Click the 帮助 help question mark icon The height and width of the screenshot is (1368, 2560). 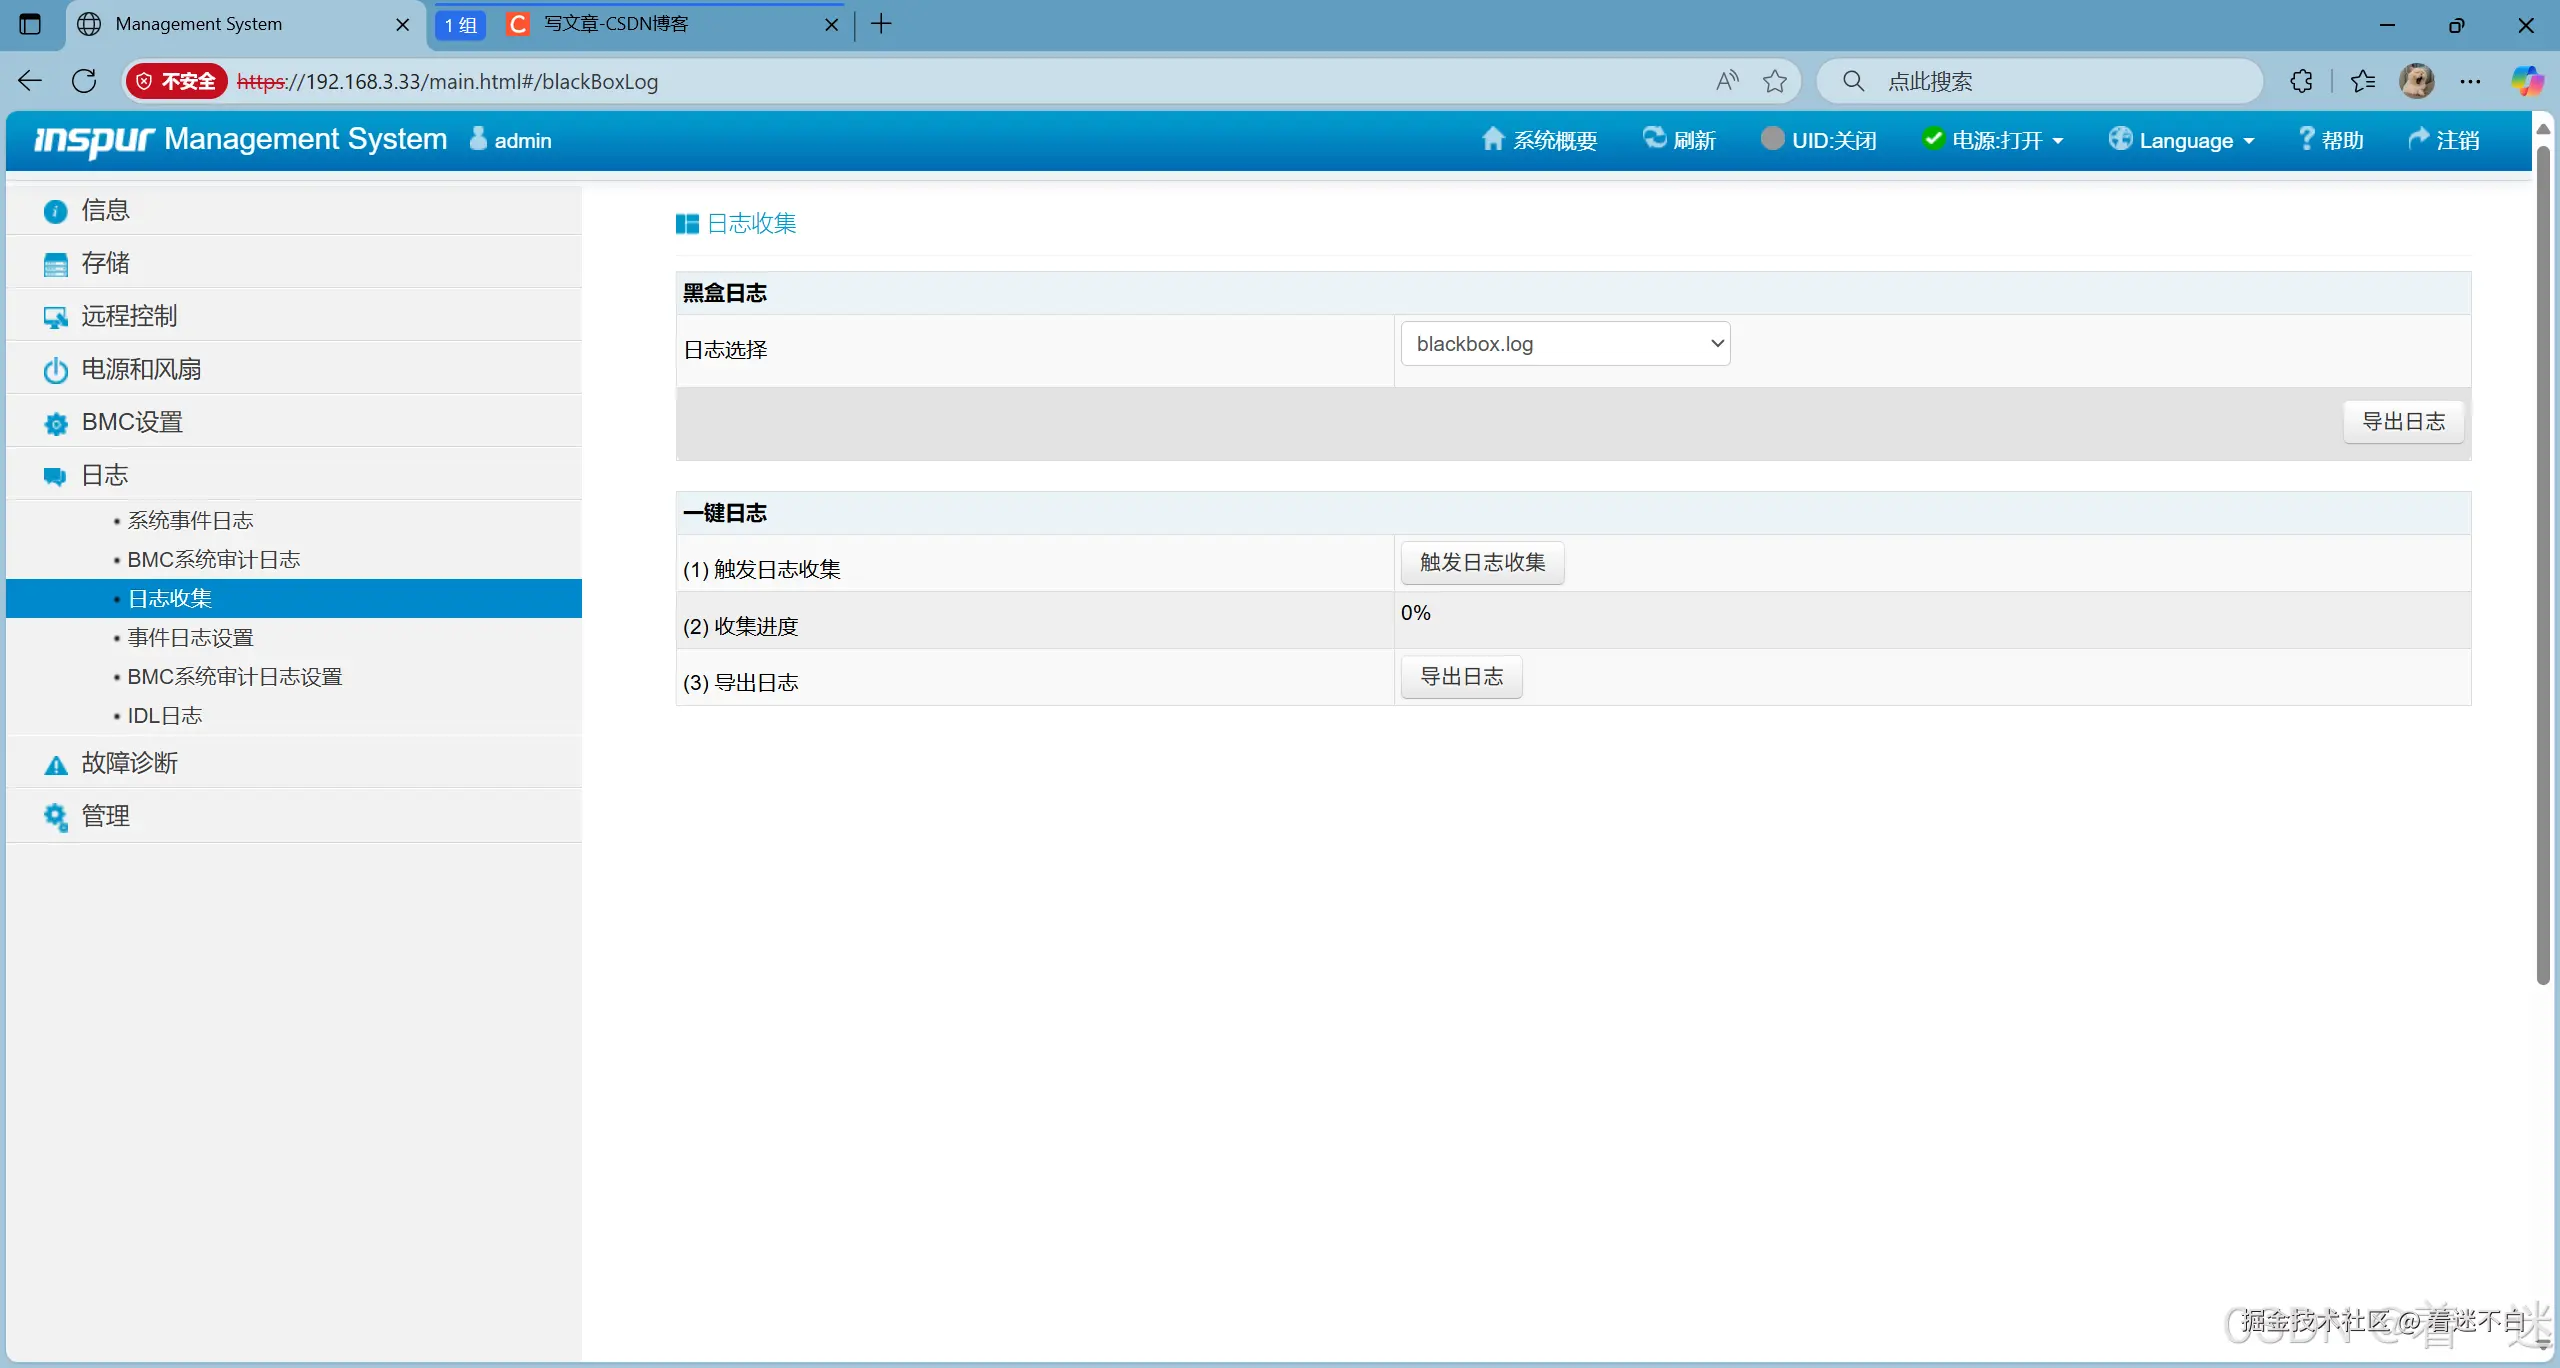tap(2306, 139)
